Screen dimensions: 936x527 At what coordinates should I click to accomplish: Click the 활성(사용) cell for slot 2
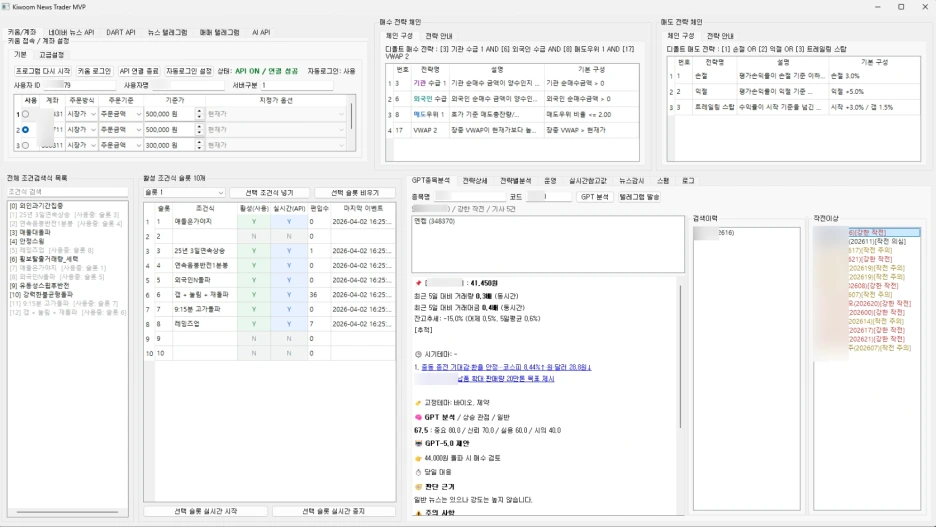click(254, 236)
